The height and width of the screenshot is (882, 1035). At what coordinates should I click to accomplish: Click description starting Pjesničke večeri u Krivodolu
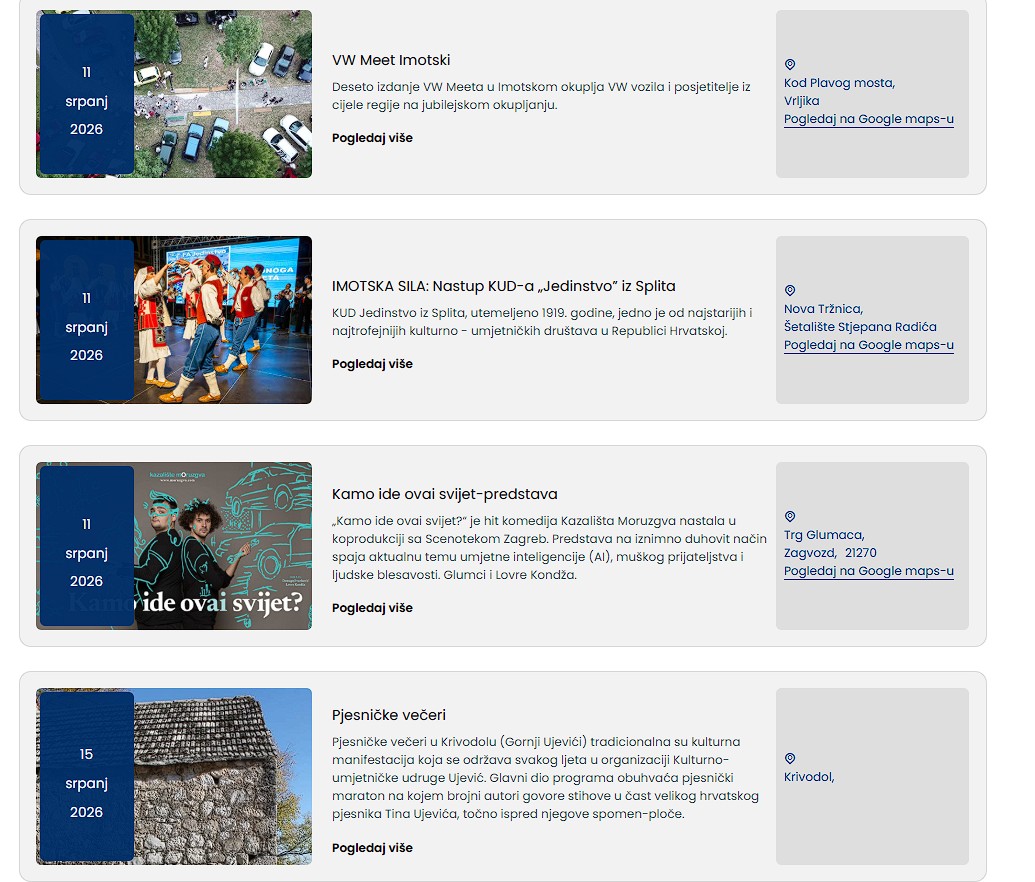point(545,778)
